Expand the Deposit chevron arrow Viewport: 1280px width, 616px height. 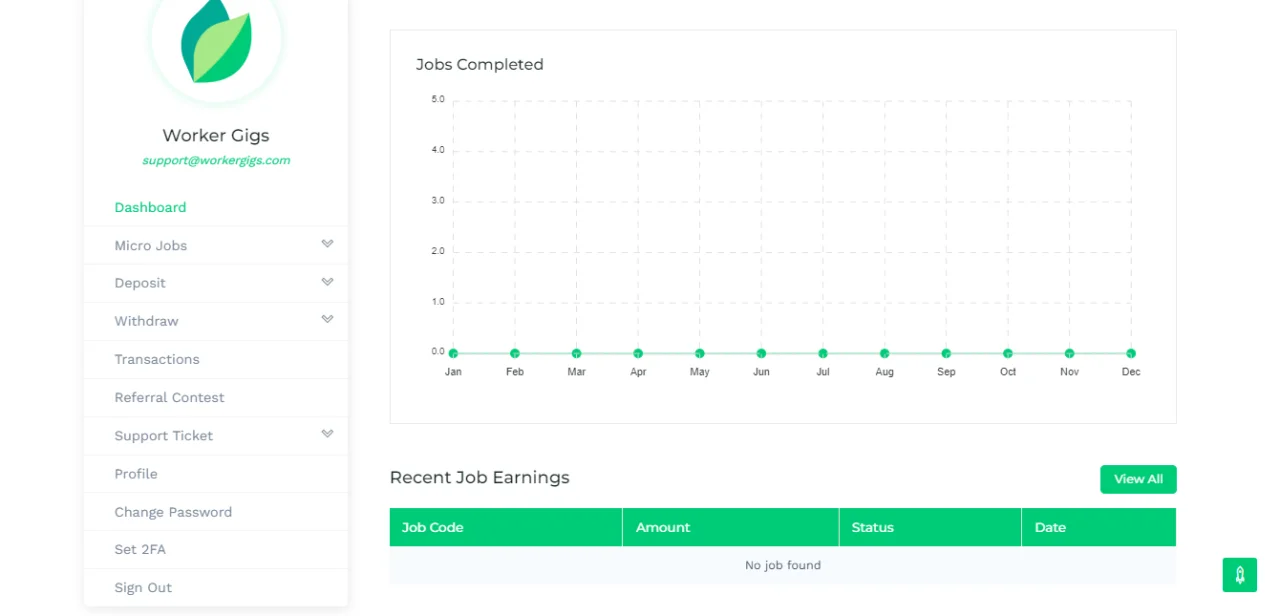click(327, 281)
